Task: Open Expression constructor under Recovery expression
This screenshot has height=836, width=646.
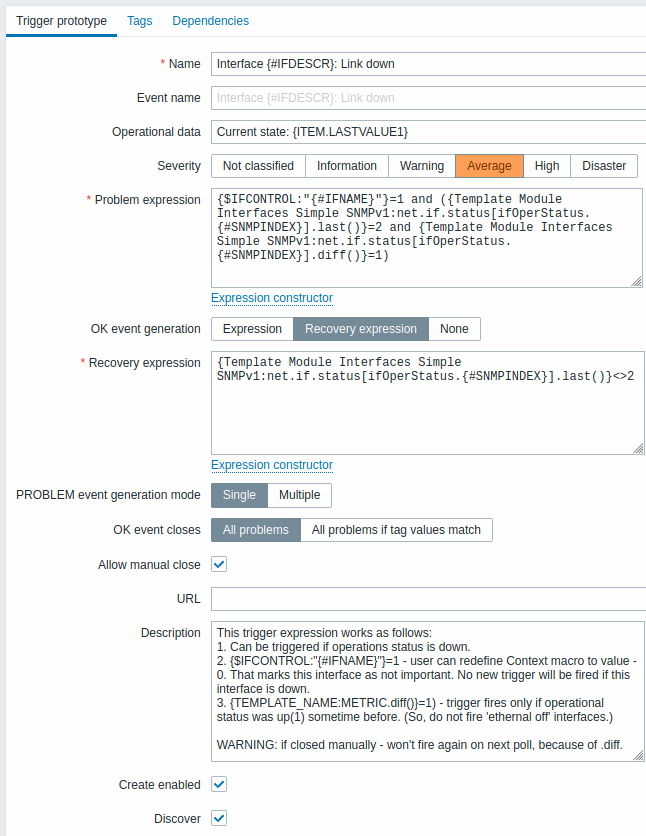Action: 272,465
